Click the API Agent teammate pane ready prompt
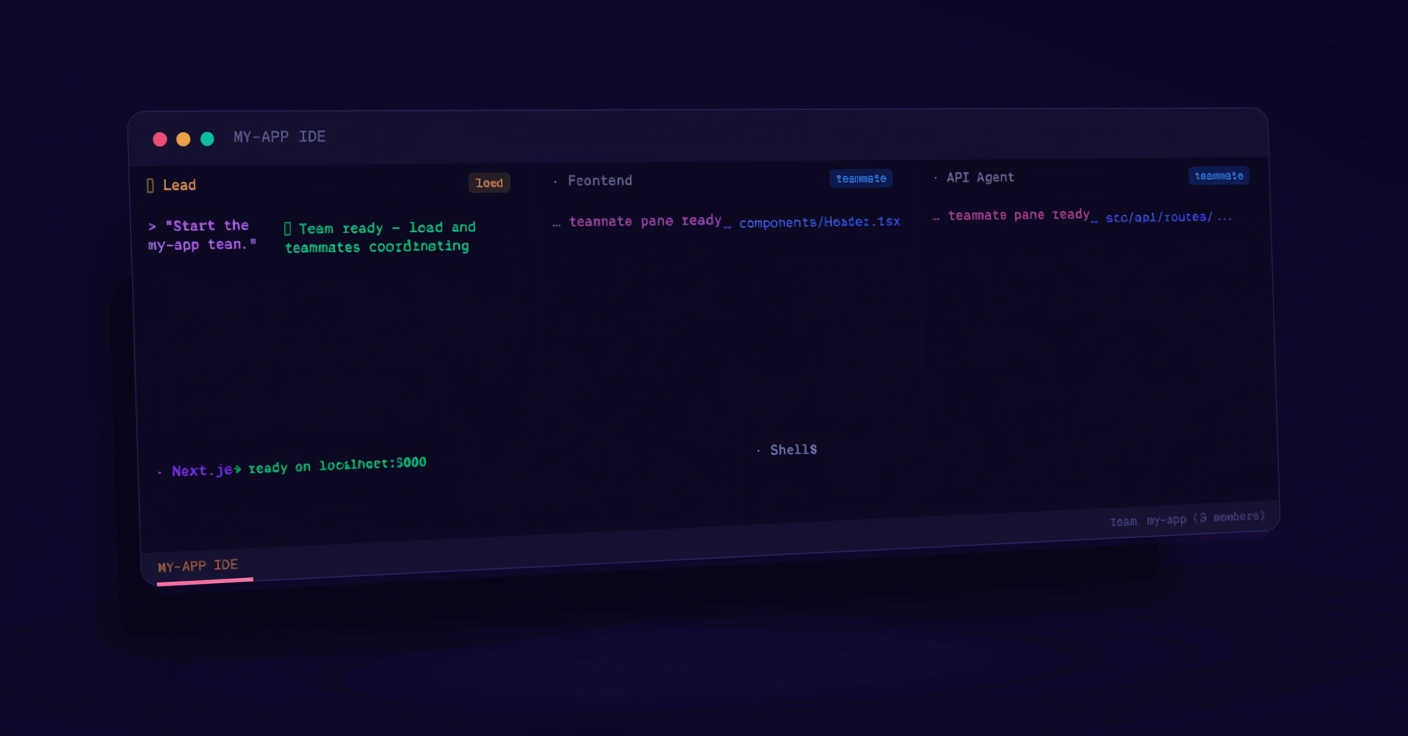This screenshot has height=736, width=1408. pos(1018,215)
